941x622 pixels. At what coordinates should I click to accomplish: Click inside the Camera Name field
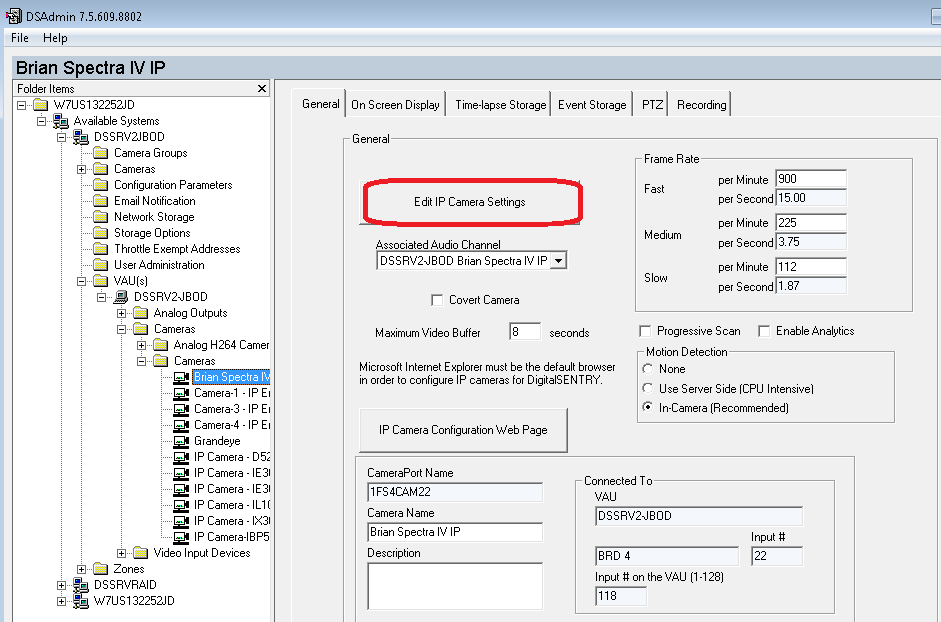pyautogui.click(x=455, y=533)
